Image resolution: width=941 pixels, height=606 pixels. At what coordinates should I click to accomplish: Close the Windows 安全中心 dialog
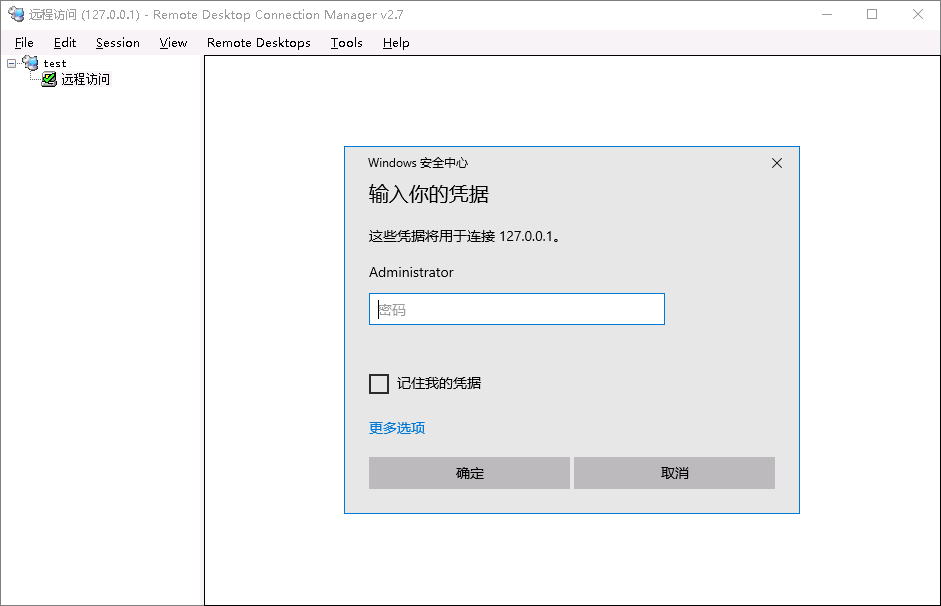click(x=777, y=163)
